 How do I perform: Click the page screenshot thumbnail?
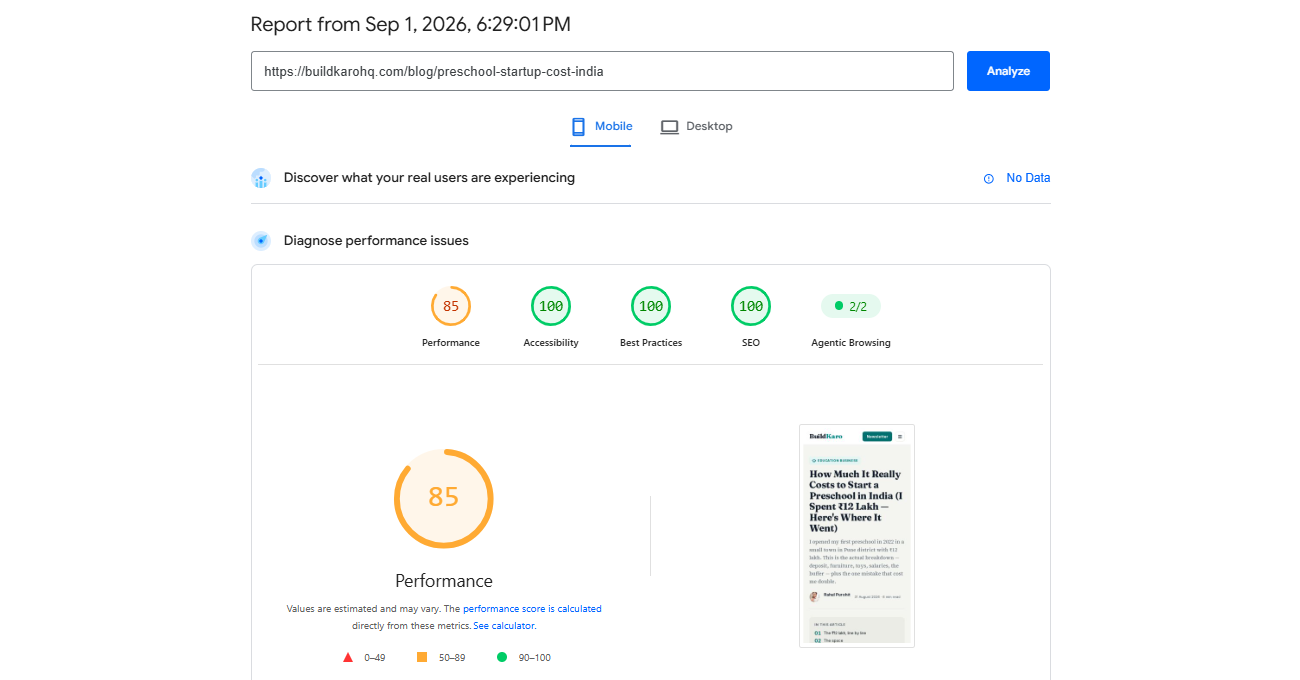click(x=857, y=535)
